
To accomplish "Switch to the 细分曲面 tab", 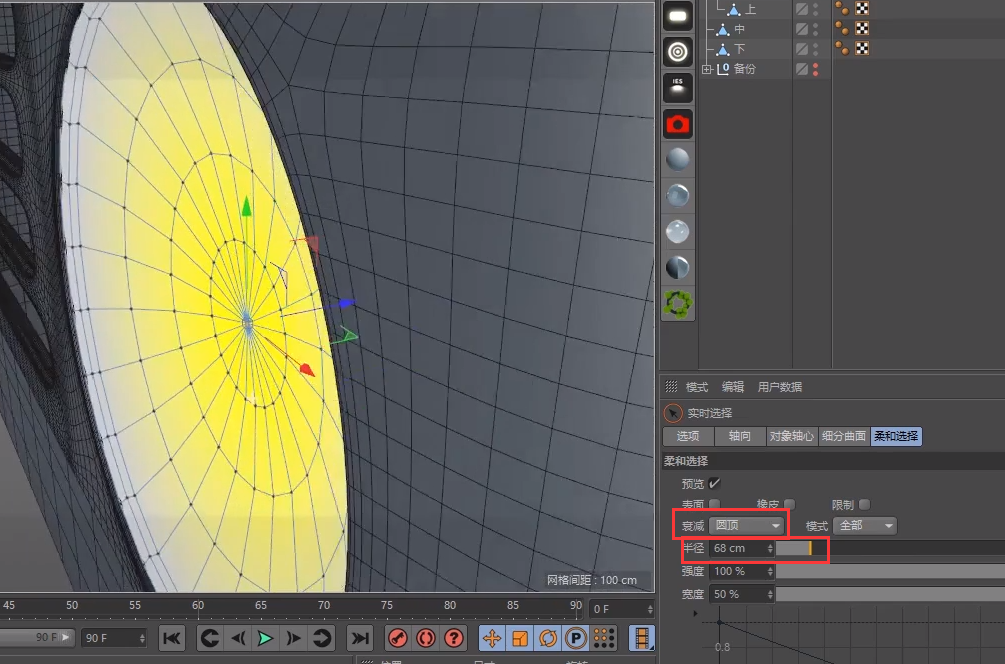I will [844, 436].
